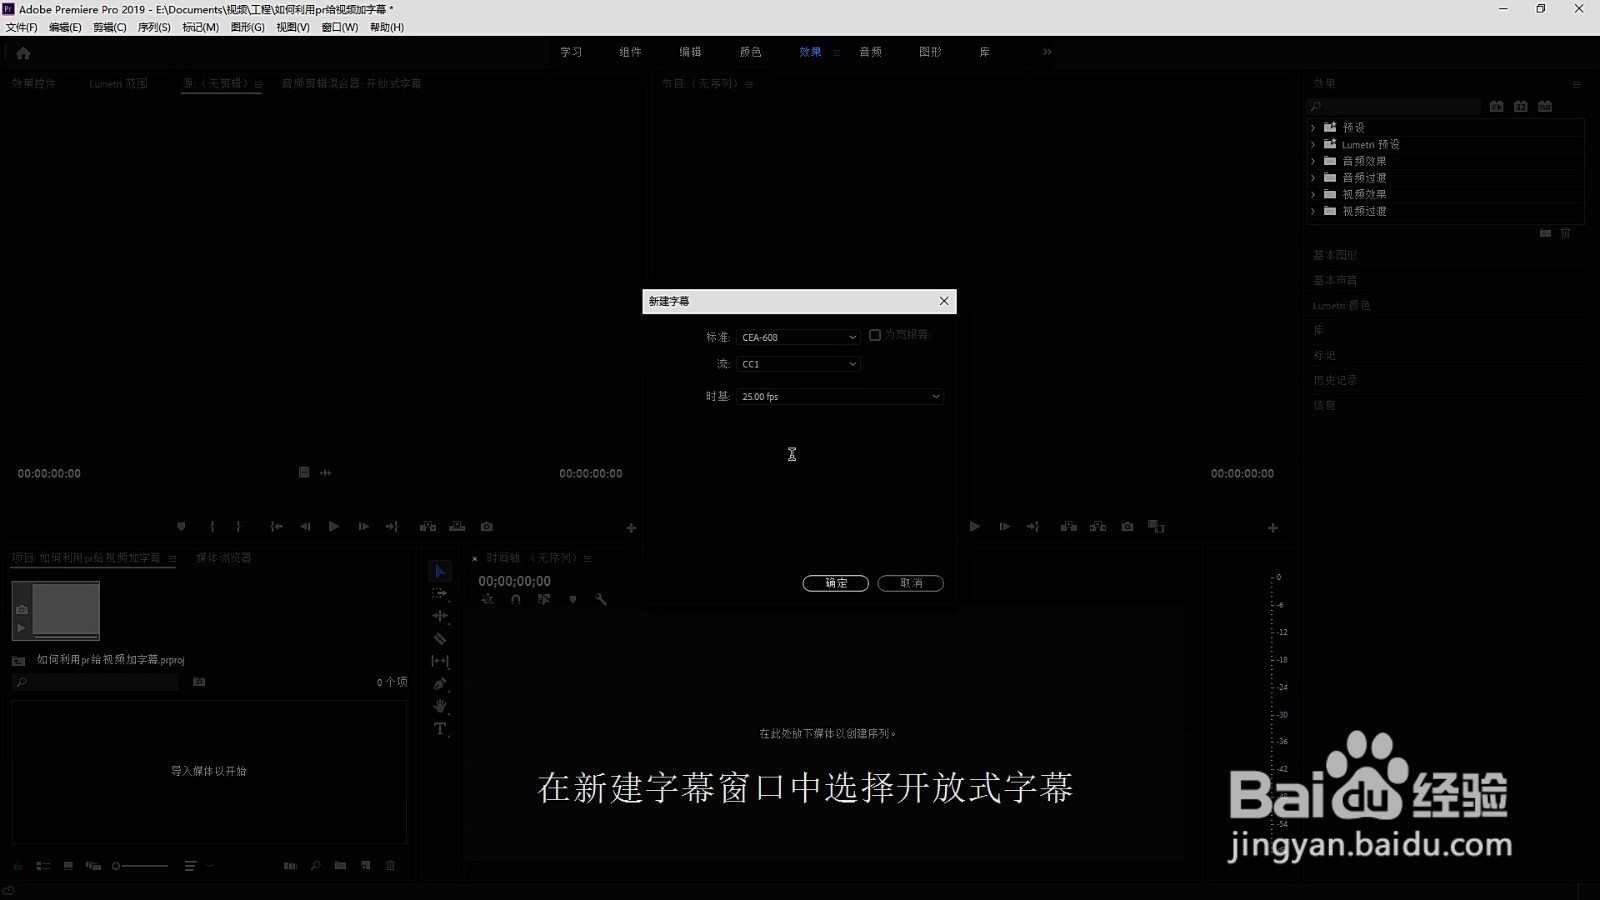The width and height of the screenshot is (1600, 900).
Task: Create new custom bin in Effects panel
Action: 1545,233
